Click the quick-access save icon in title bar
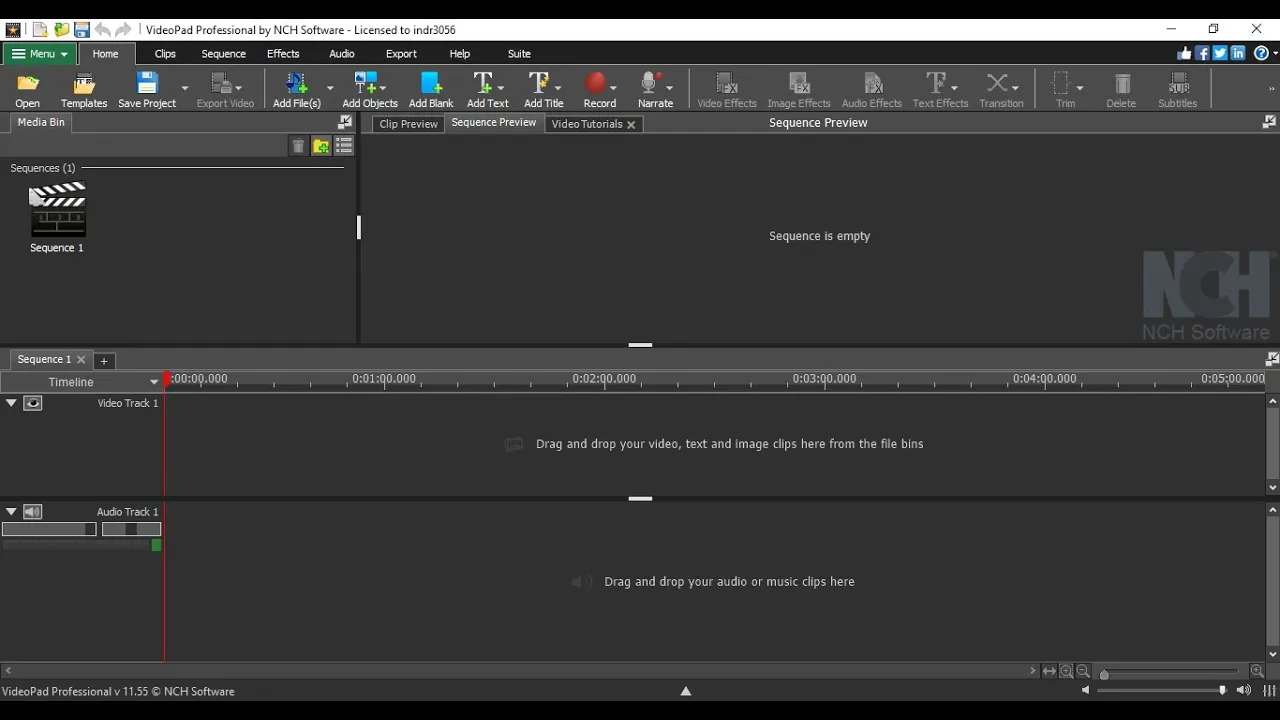1280x720 pixels. pyautogui.click(x=82, y=30)
